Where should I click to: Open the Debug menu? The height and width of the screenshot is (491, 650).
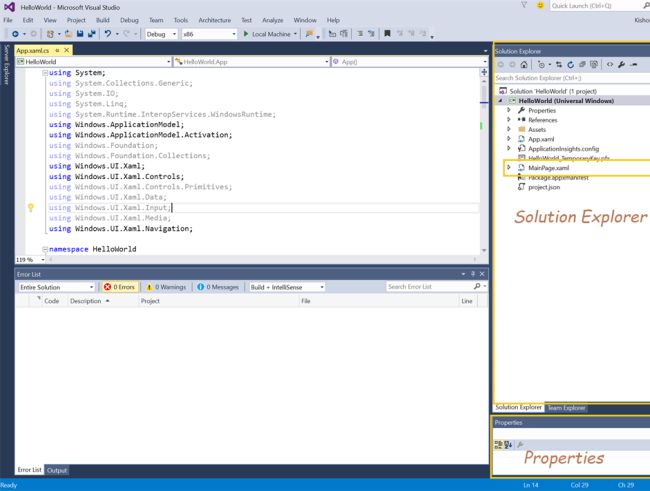(129, 20)
